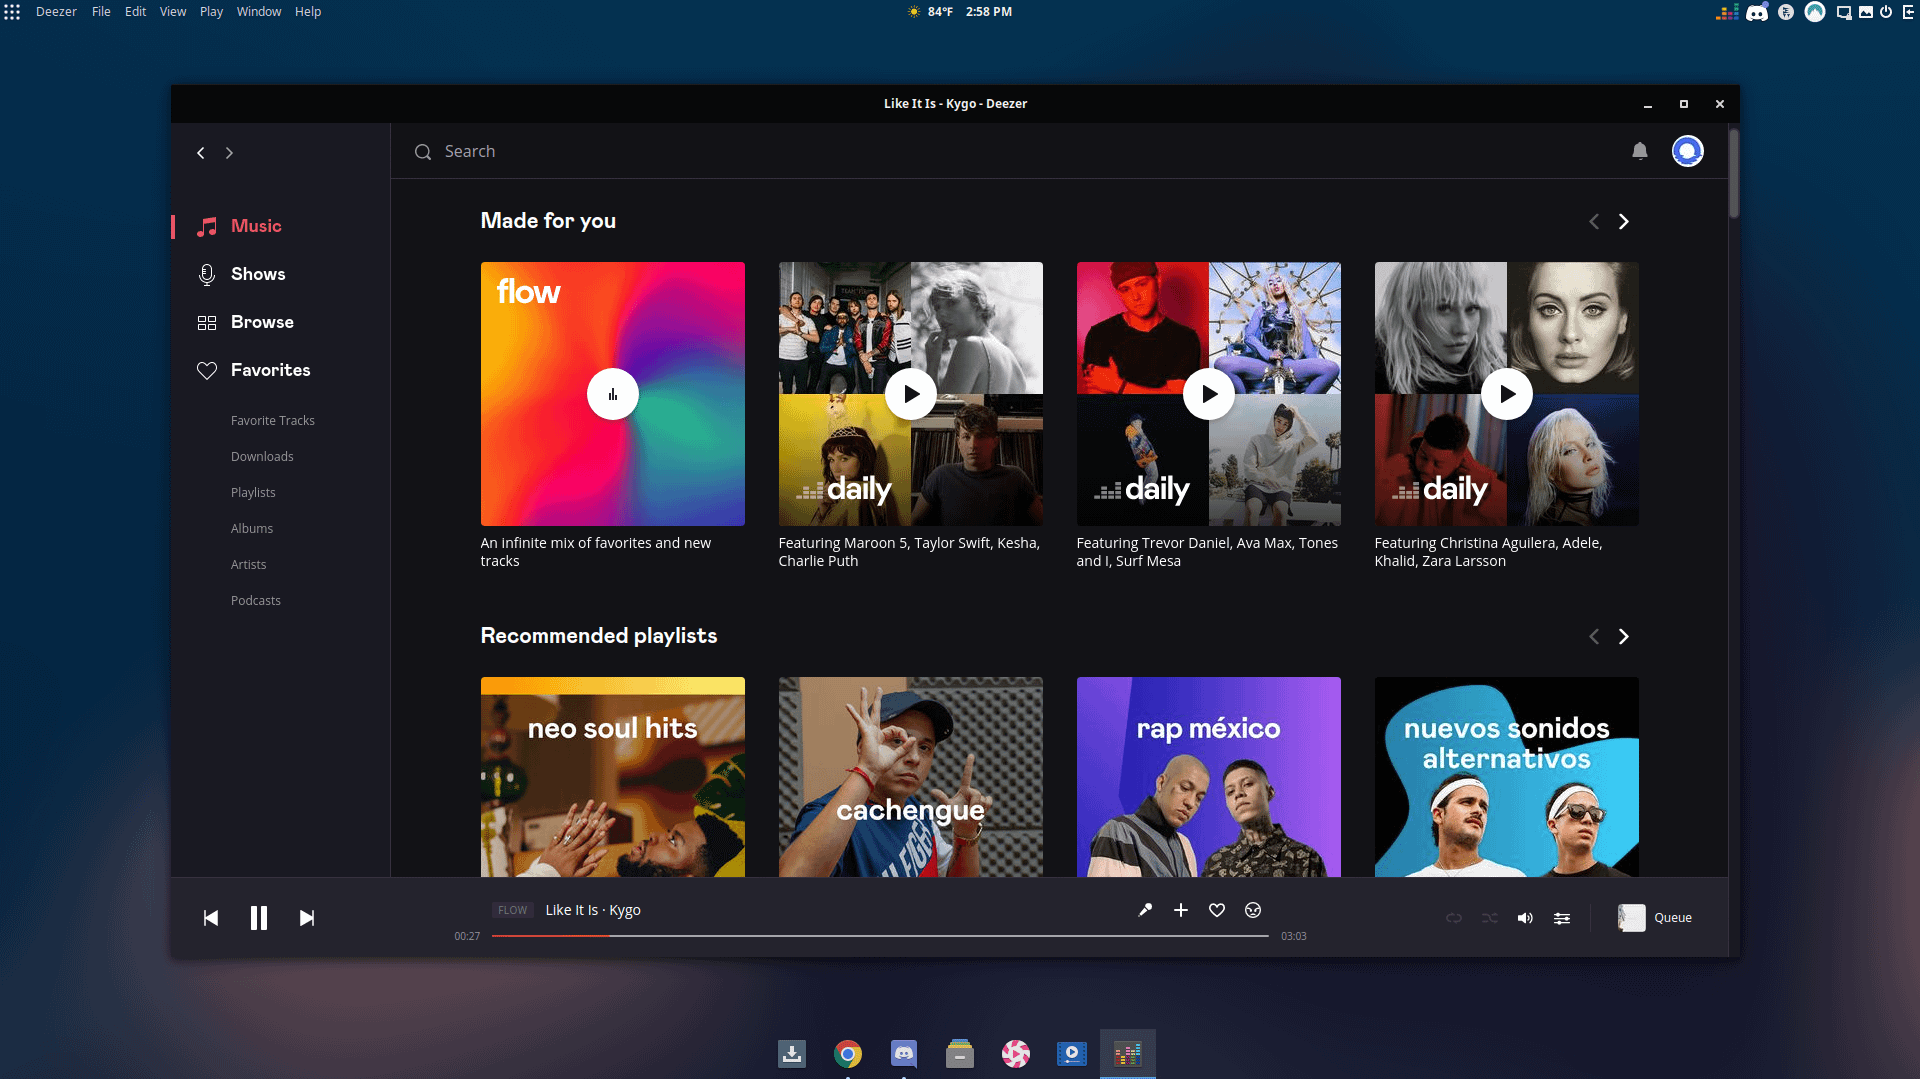Open Albums under Favorites
The image size is (1920, 1079).
251,529
